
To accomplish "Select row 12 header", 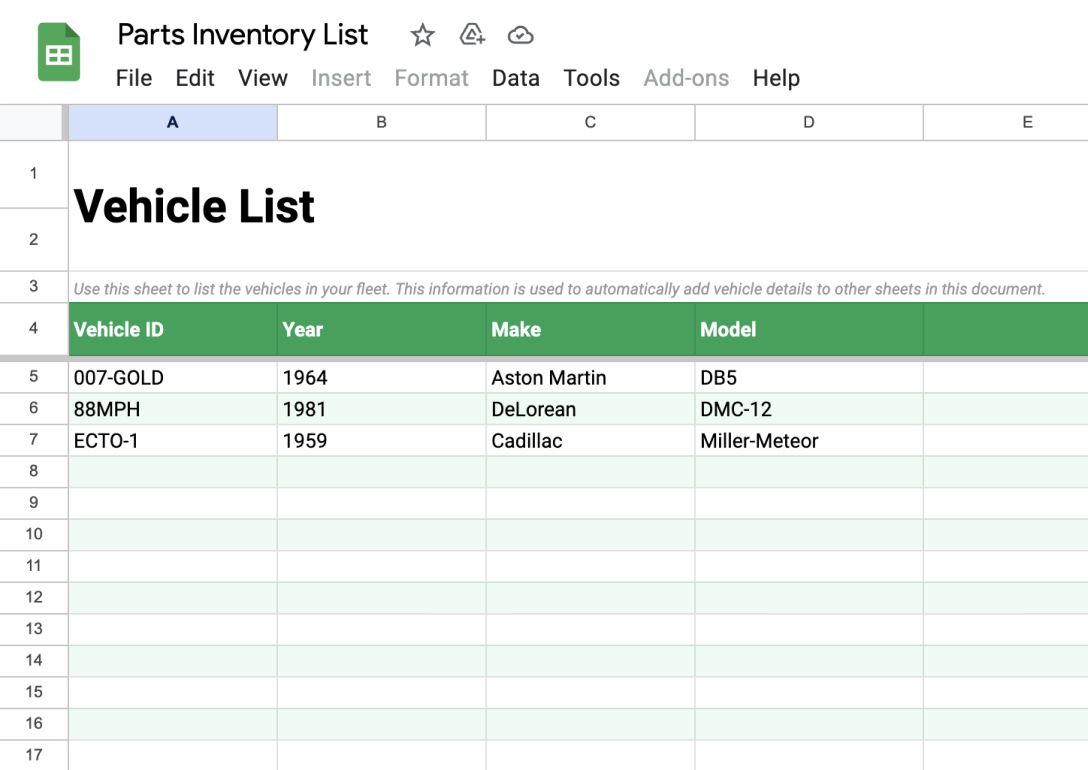I will pos(33,598).
